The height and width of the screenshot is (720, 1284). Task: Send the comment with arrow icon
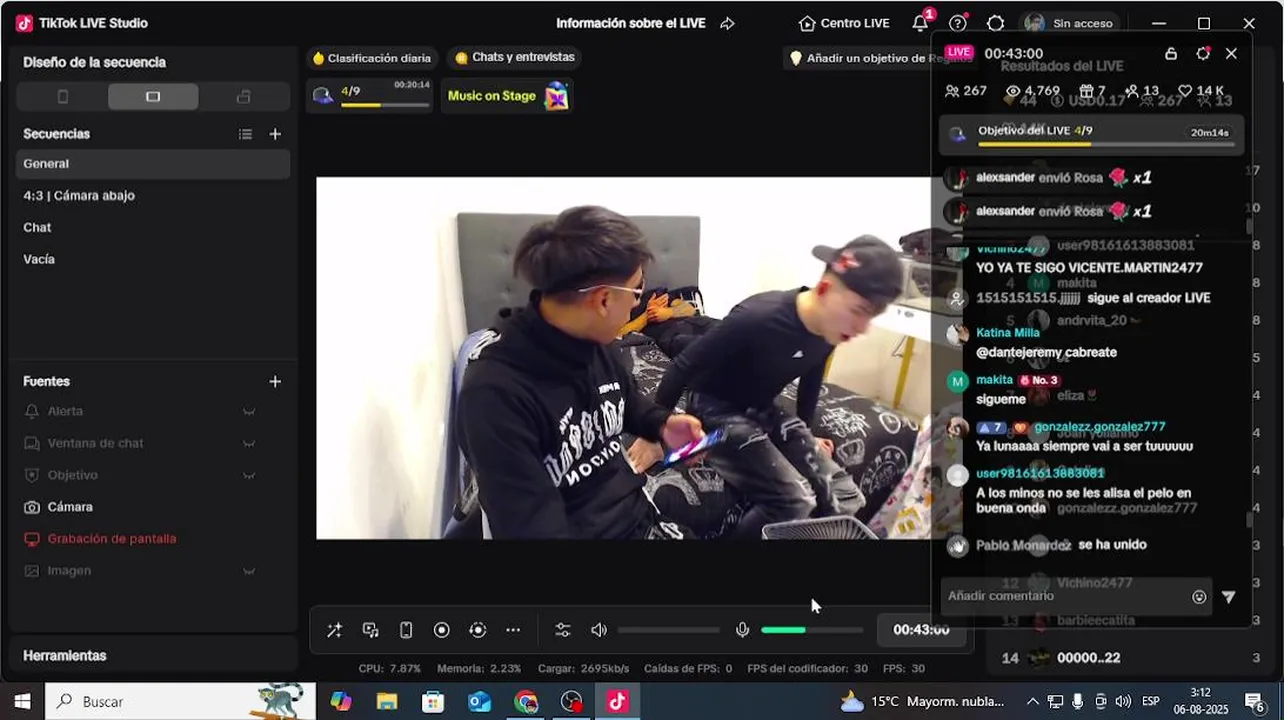coord(1229,597)
